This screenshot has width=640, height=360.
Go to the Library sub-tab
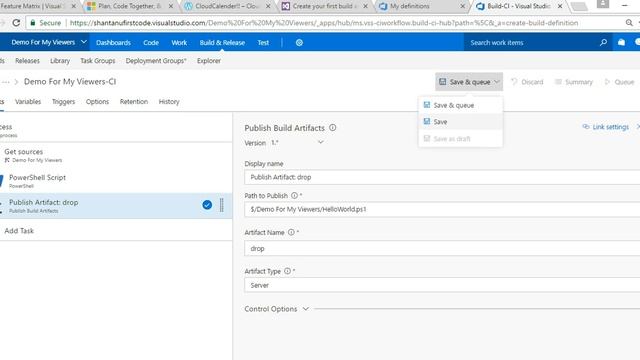click(60, 61)
